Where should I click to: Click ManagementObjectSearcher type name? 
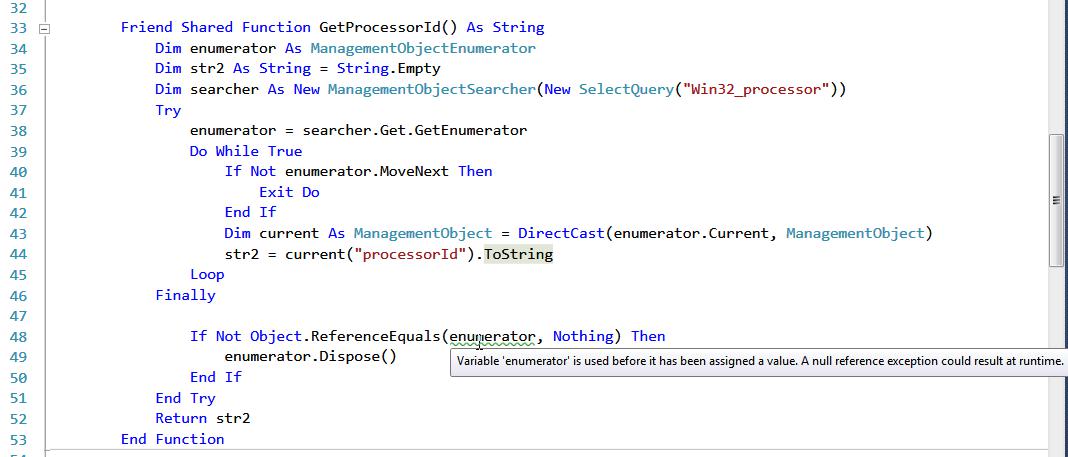click(x=432, y=89)
